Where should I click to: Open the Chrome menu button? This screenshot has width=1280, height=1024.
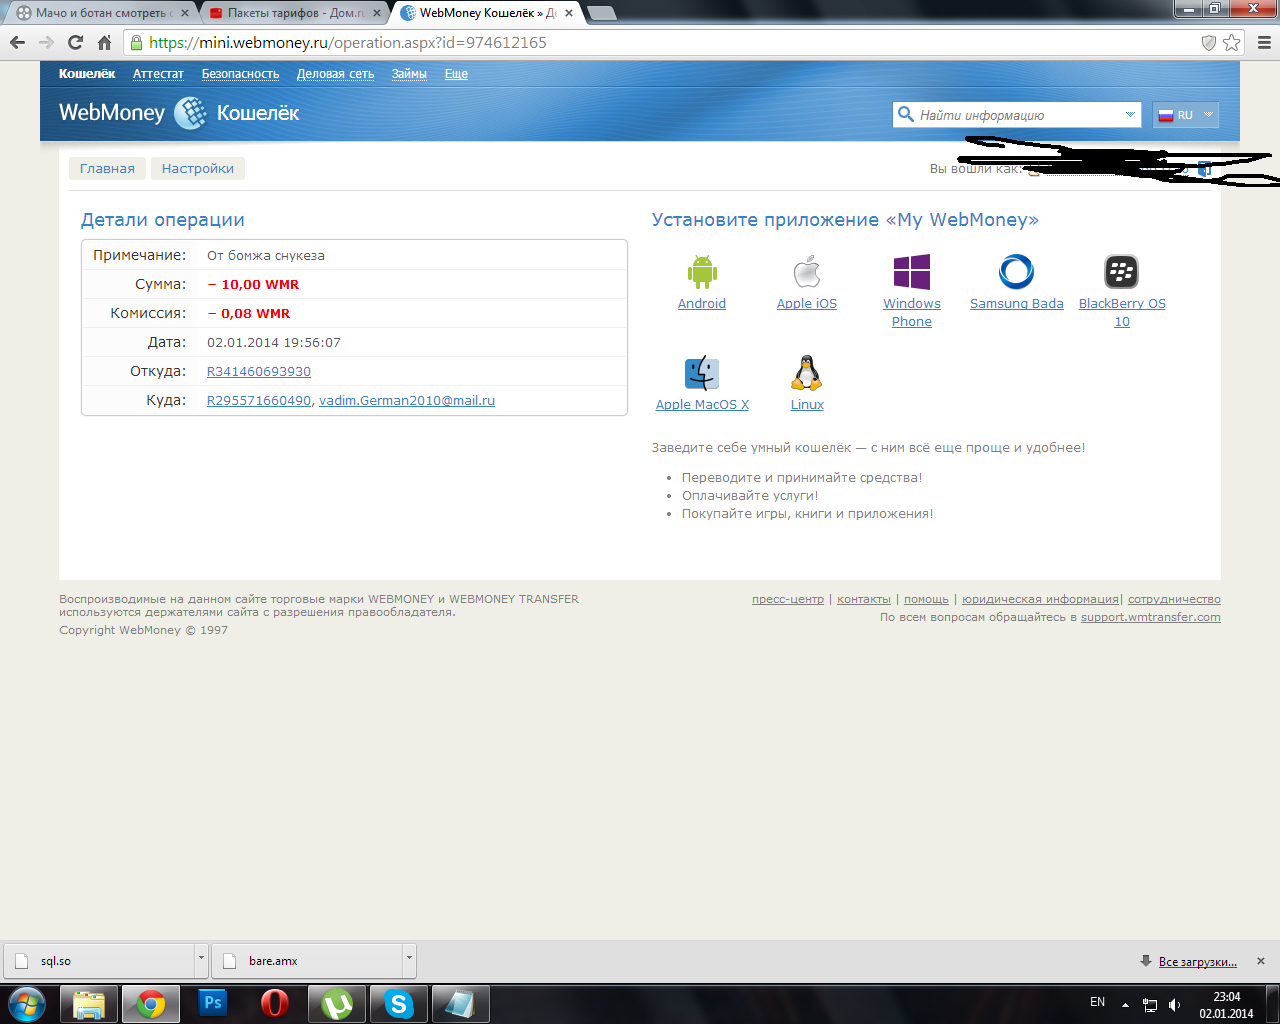(x=1263, y=42)
